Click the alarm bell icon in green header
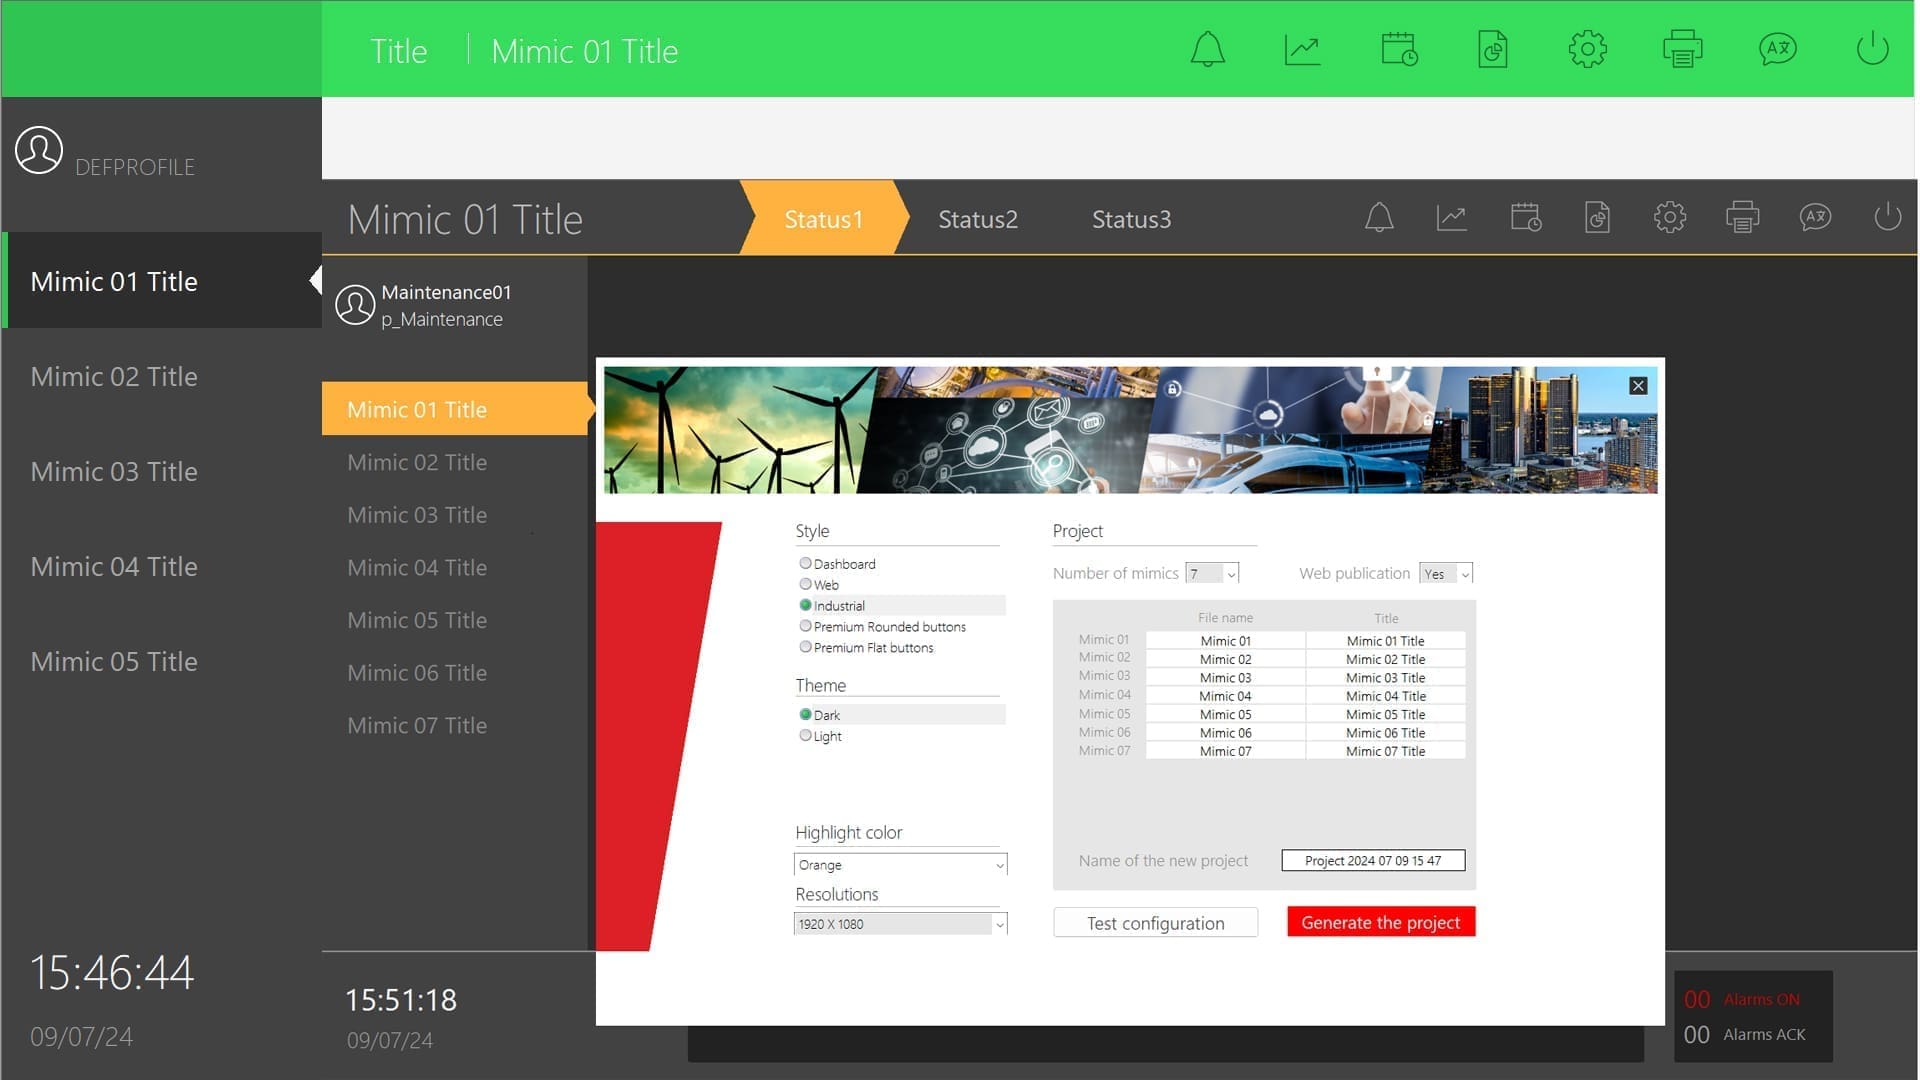This screenshot has height=1080, width=1920. (x=1207, y=49)
